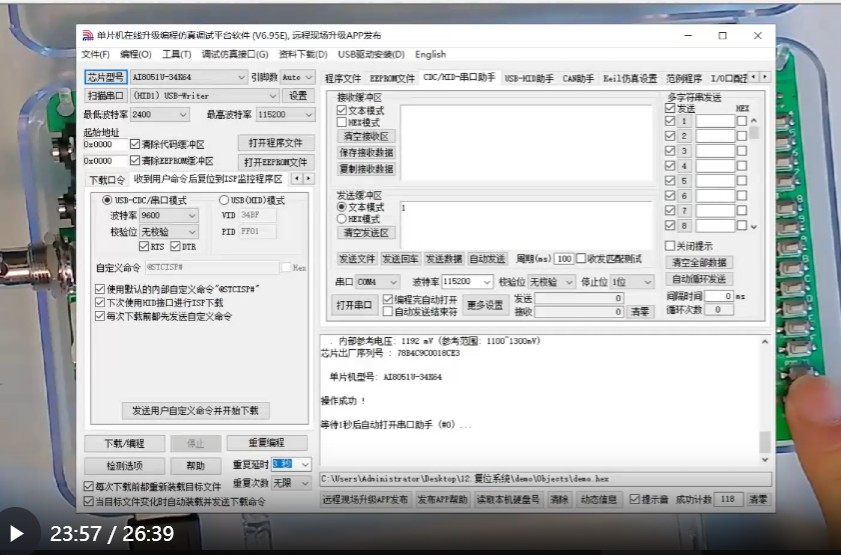
Task: Toggle 编程完自动打开 checkbox
Action: 388,299
